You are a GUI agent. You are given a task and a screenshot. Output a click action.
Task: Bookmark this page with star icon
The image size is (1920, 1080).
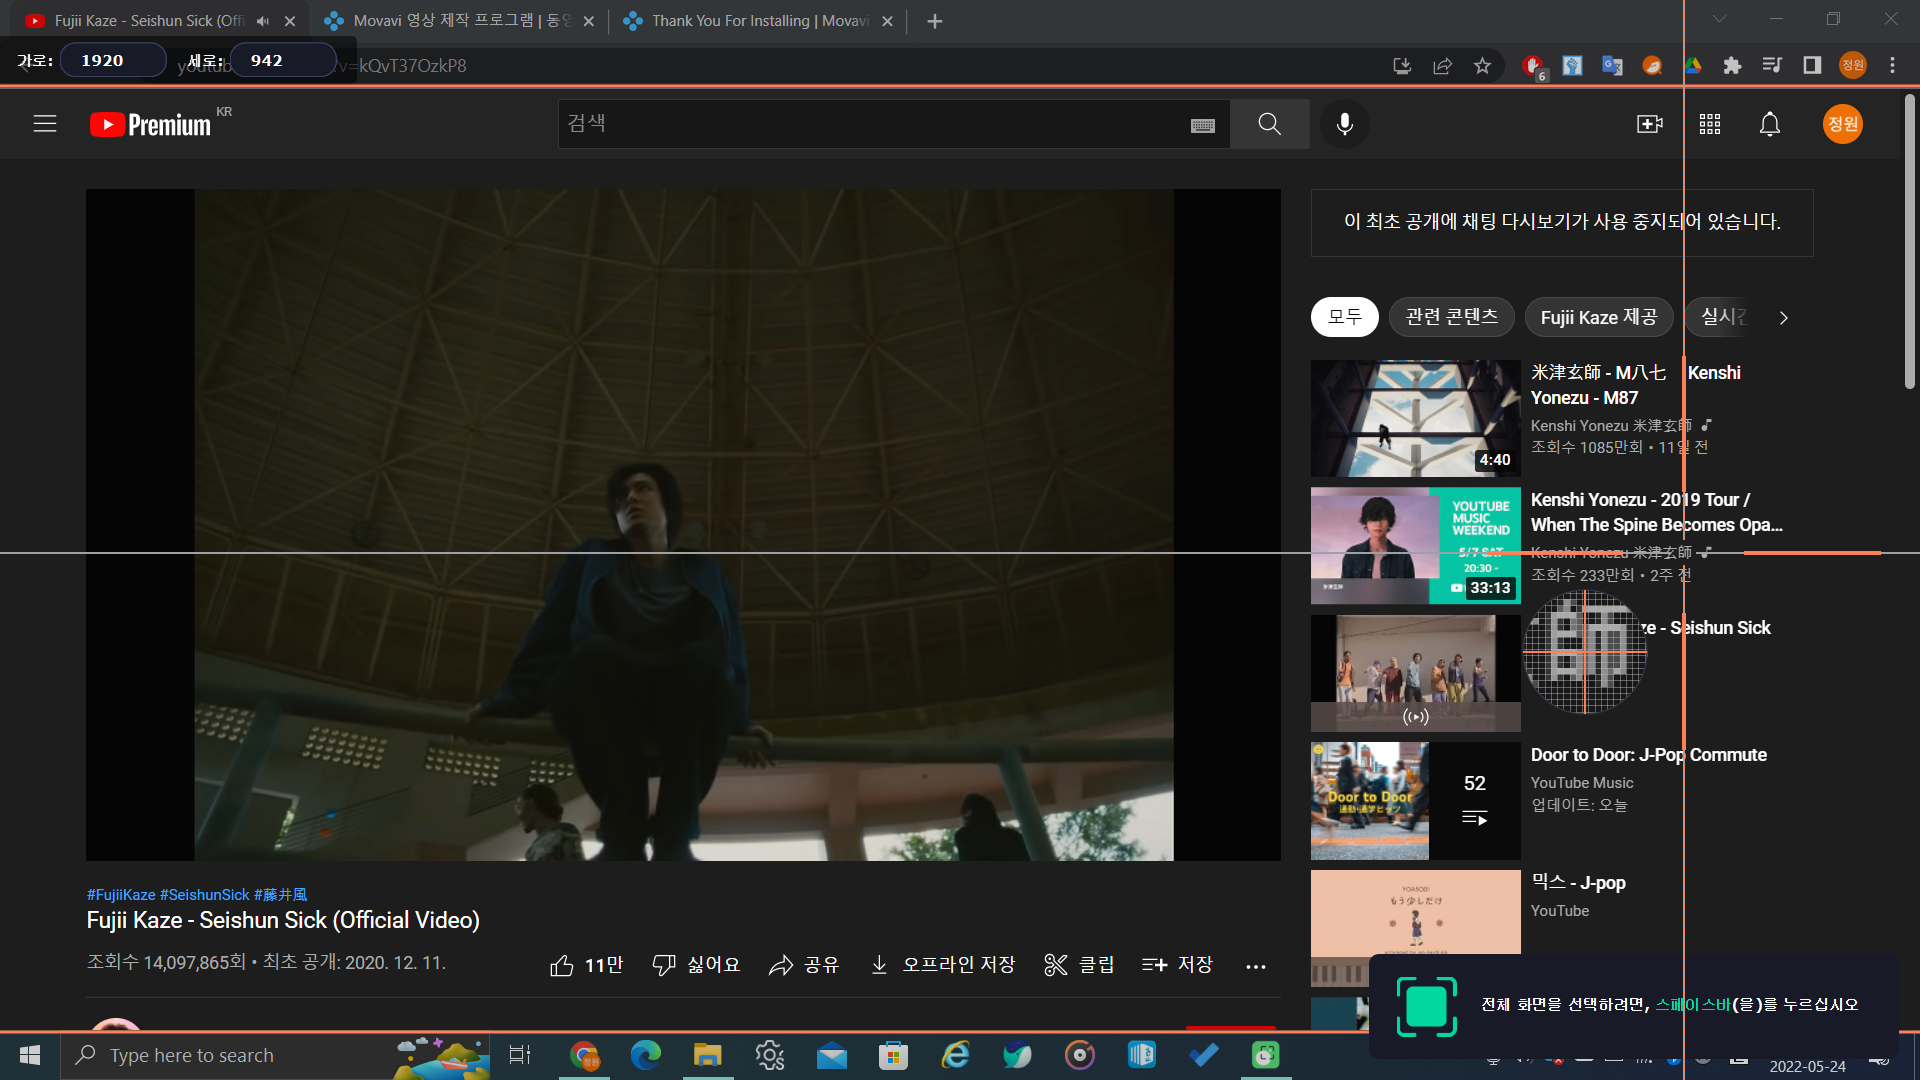[x=1482, y=66]
